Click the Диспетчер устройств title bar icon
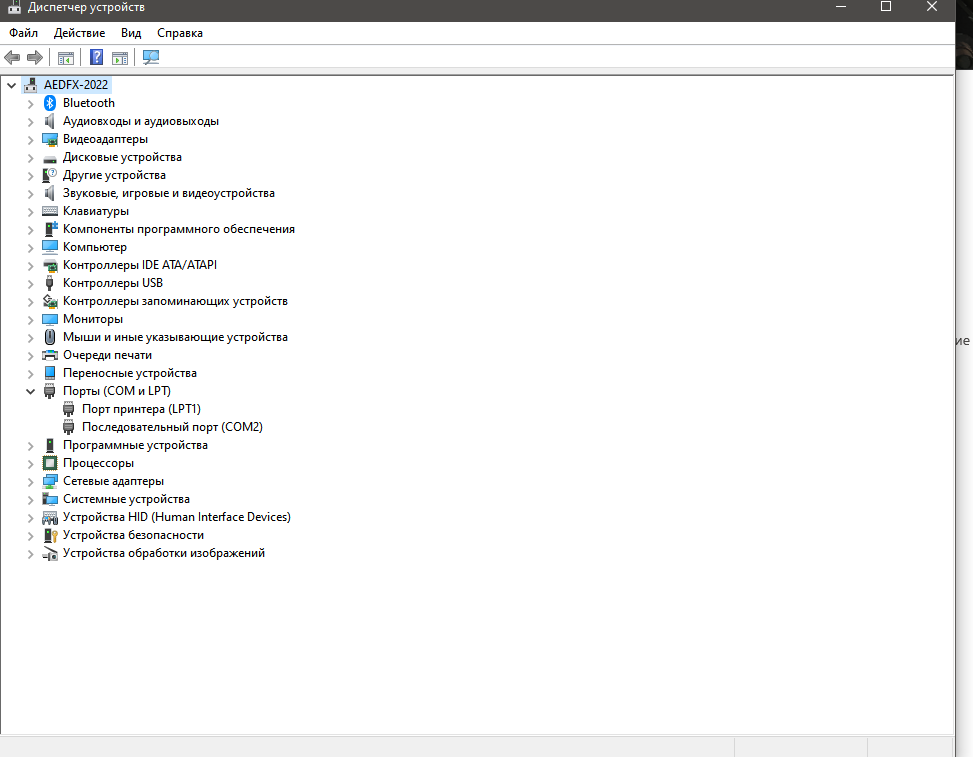This screenshot has width=973, height=757. pyautogui.click(x=14, y=7)
